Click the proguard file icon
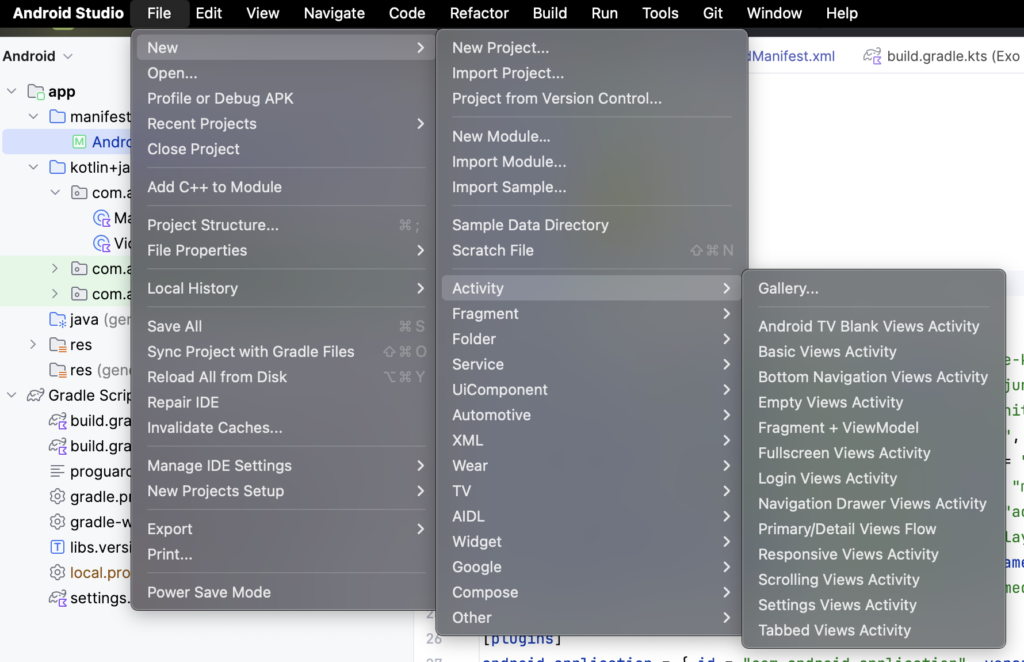 tap(57, 471)
